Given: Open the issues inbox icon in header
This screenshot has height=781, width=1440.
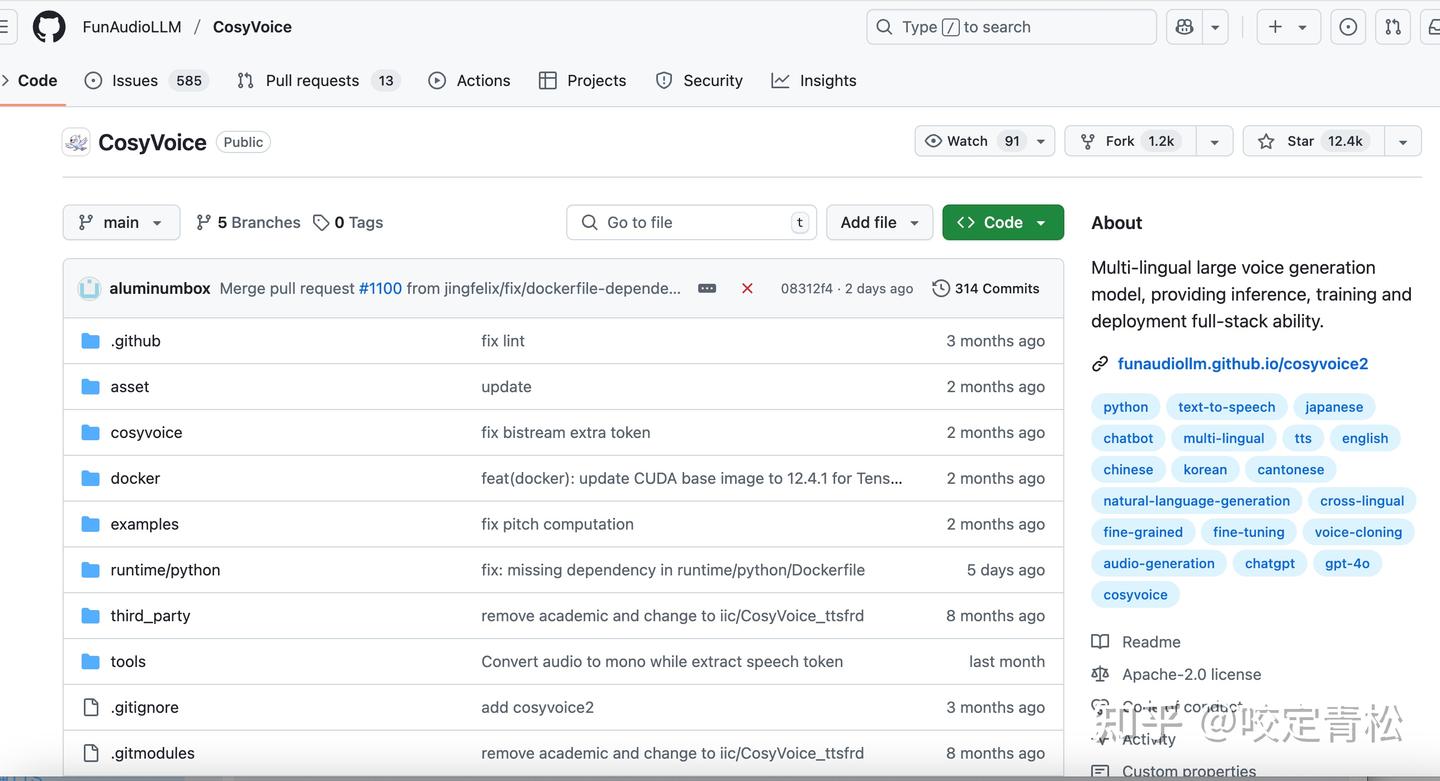Looking at the screenshot, I should (x=1348, y=27).
